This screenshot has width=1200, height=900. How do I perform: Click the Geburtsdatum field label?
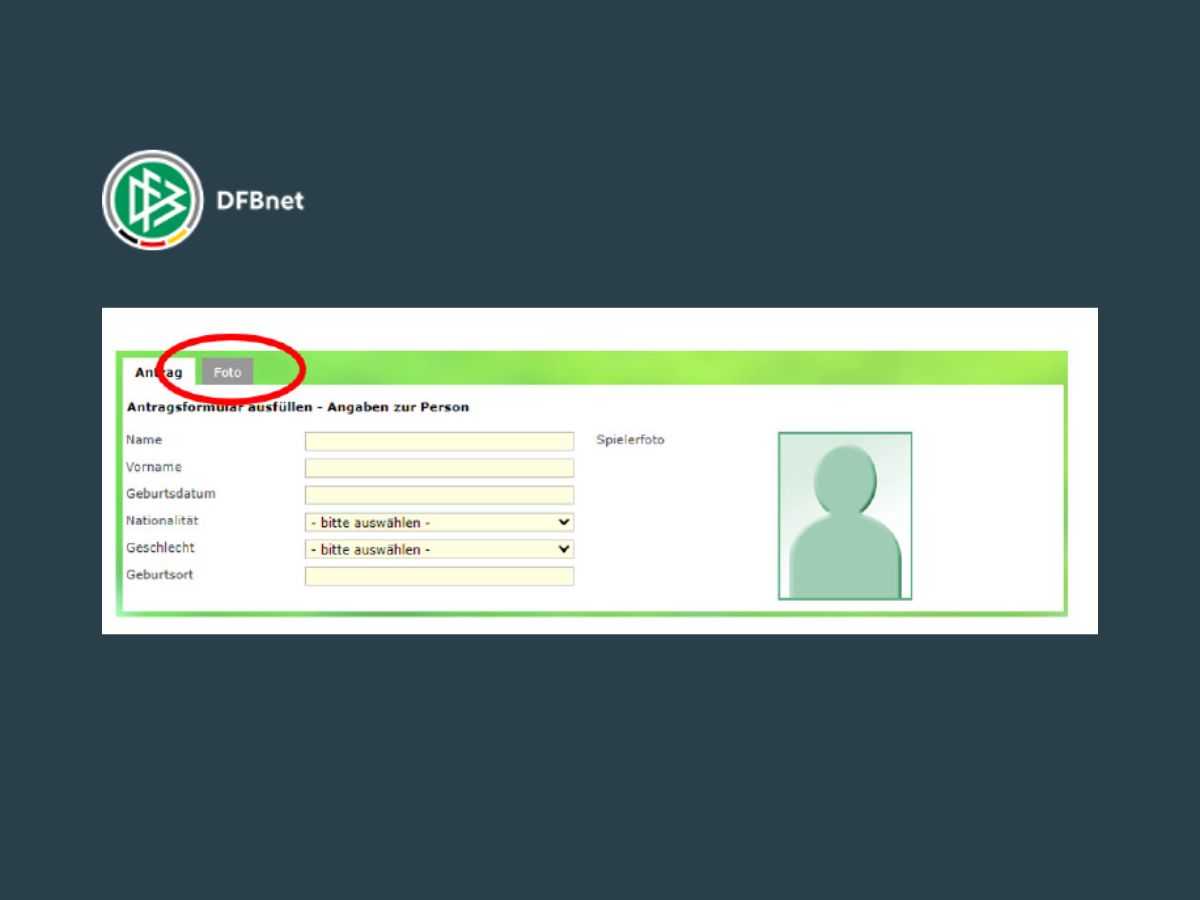point(171,494)
